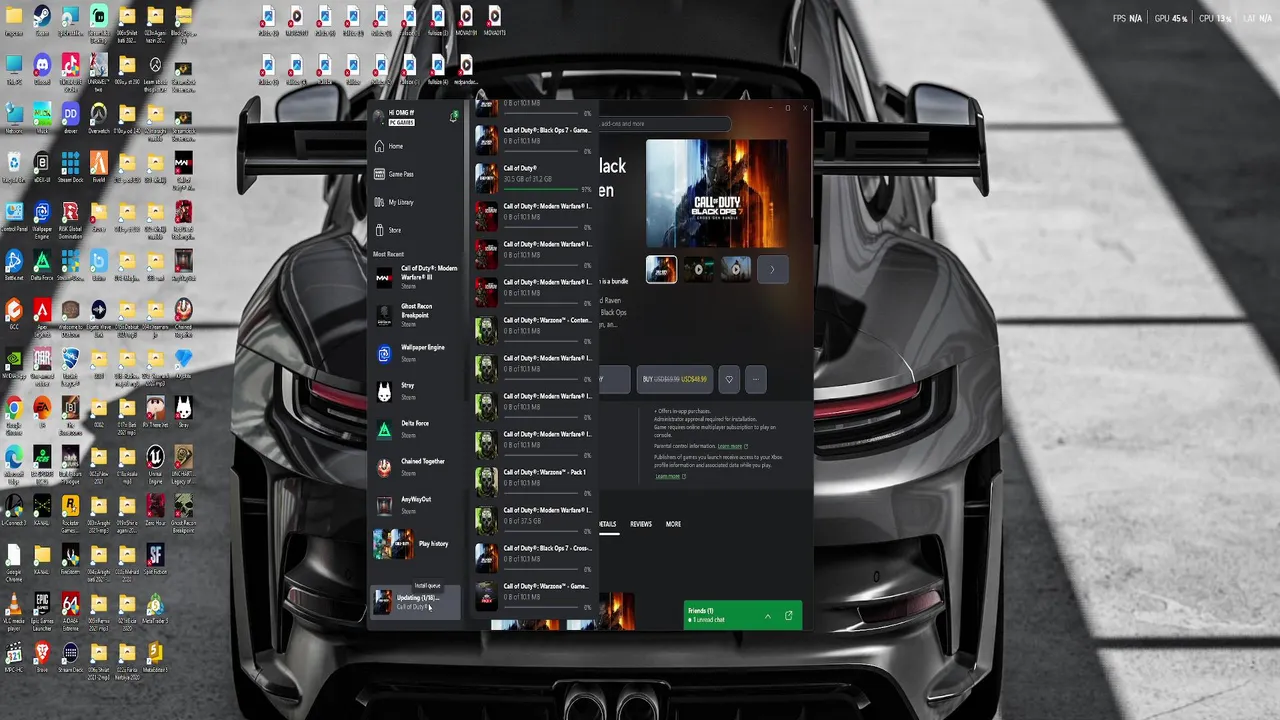This screenshot has height=720, width=1280.
Task: Open the Updating (1/18) install queue
Action: tap(416, 602)
